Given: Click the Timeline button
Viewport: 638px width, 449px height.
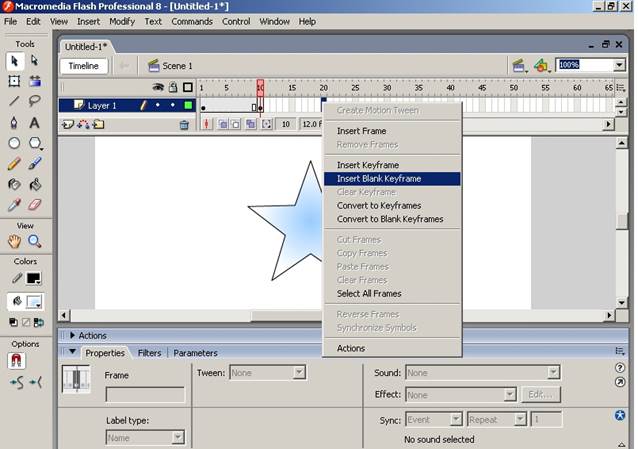Looking at the screenshot, I should tap(84, 66).
